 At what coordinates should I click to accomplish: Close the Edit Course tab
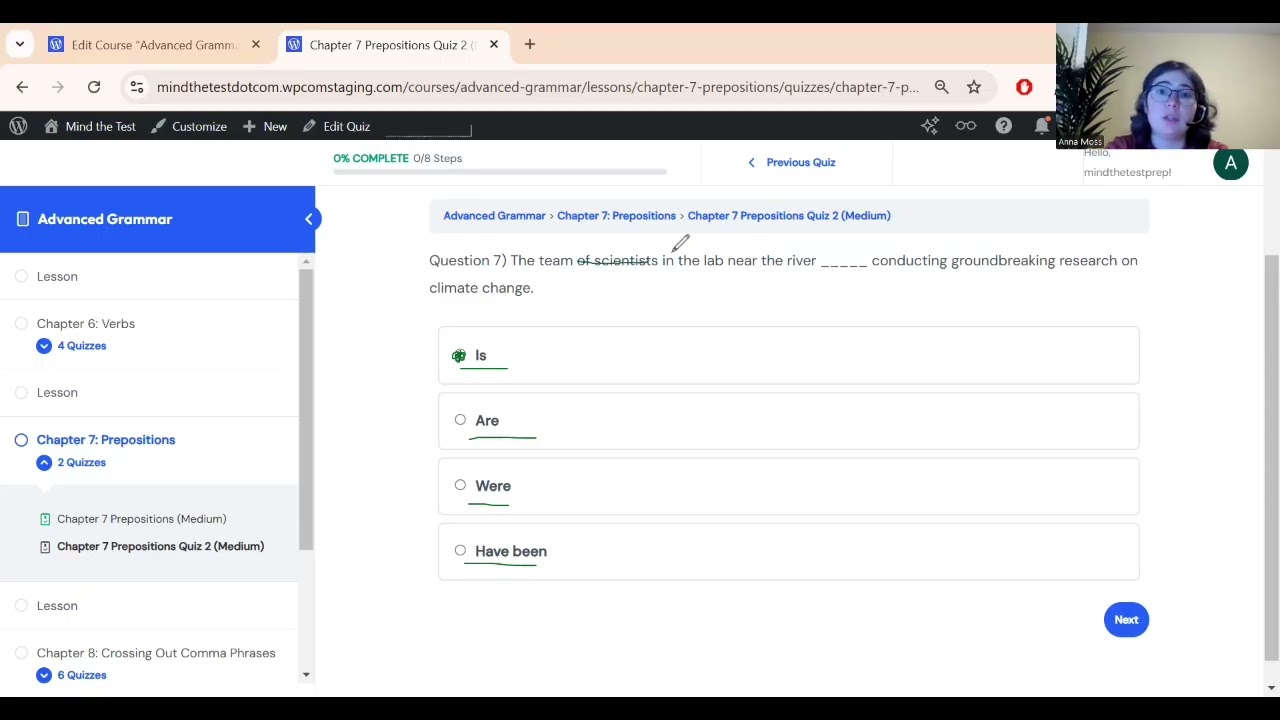pos(256,44)
